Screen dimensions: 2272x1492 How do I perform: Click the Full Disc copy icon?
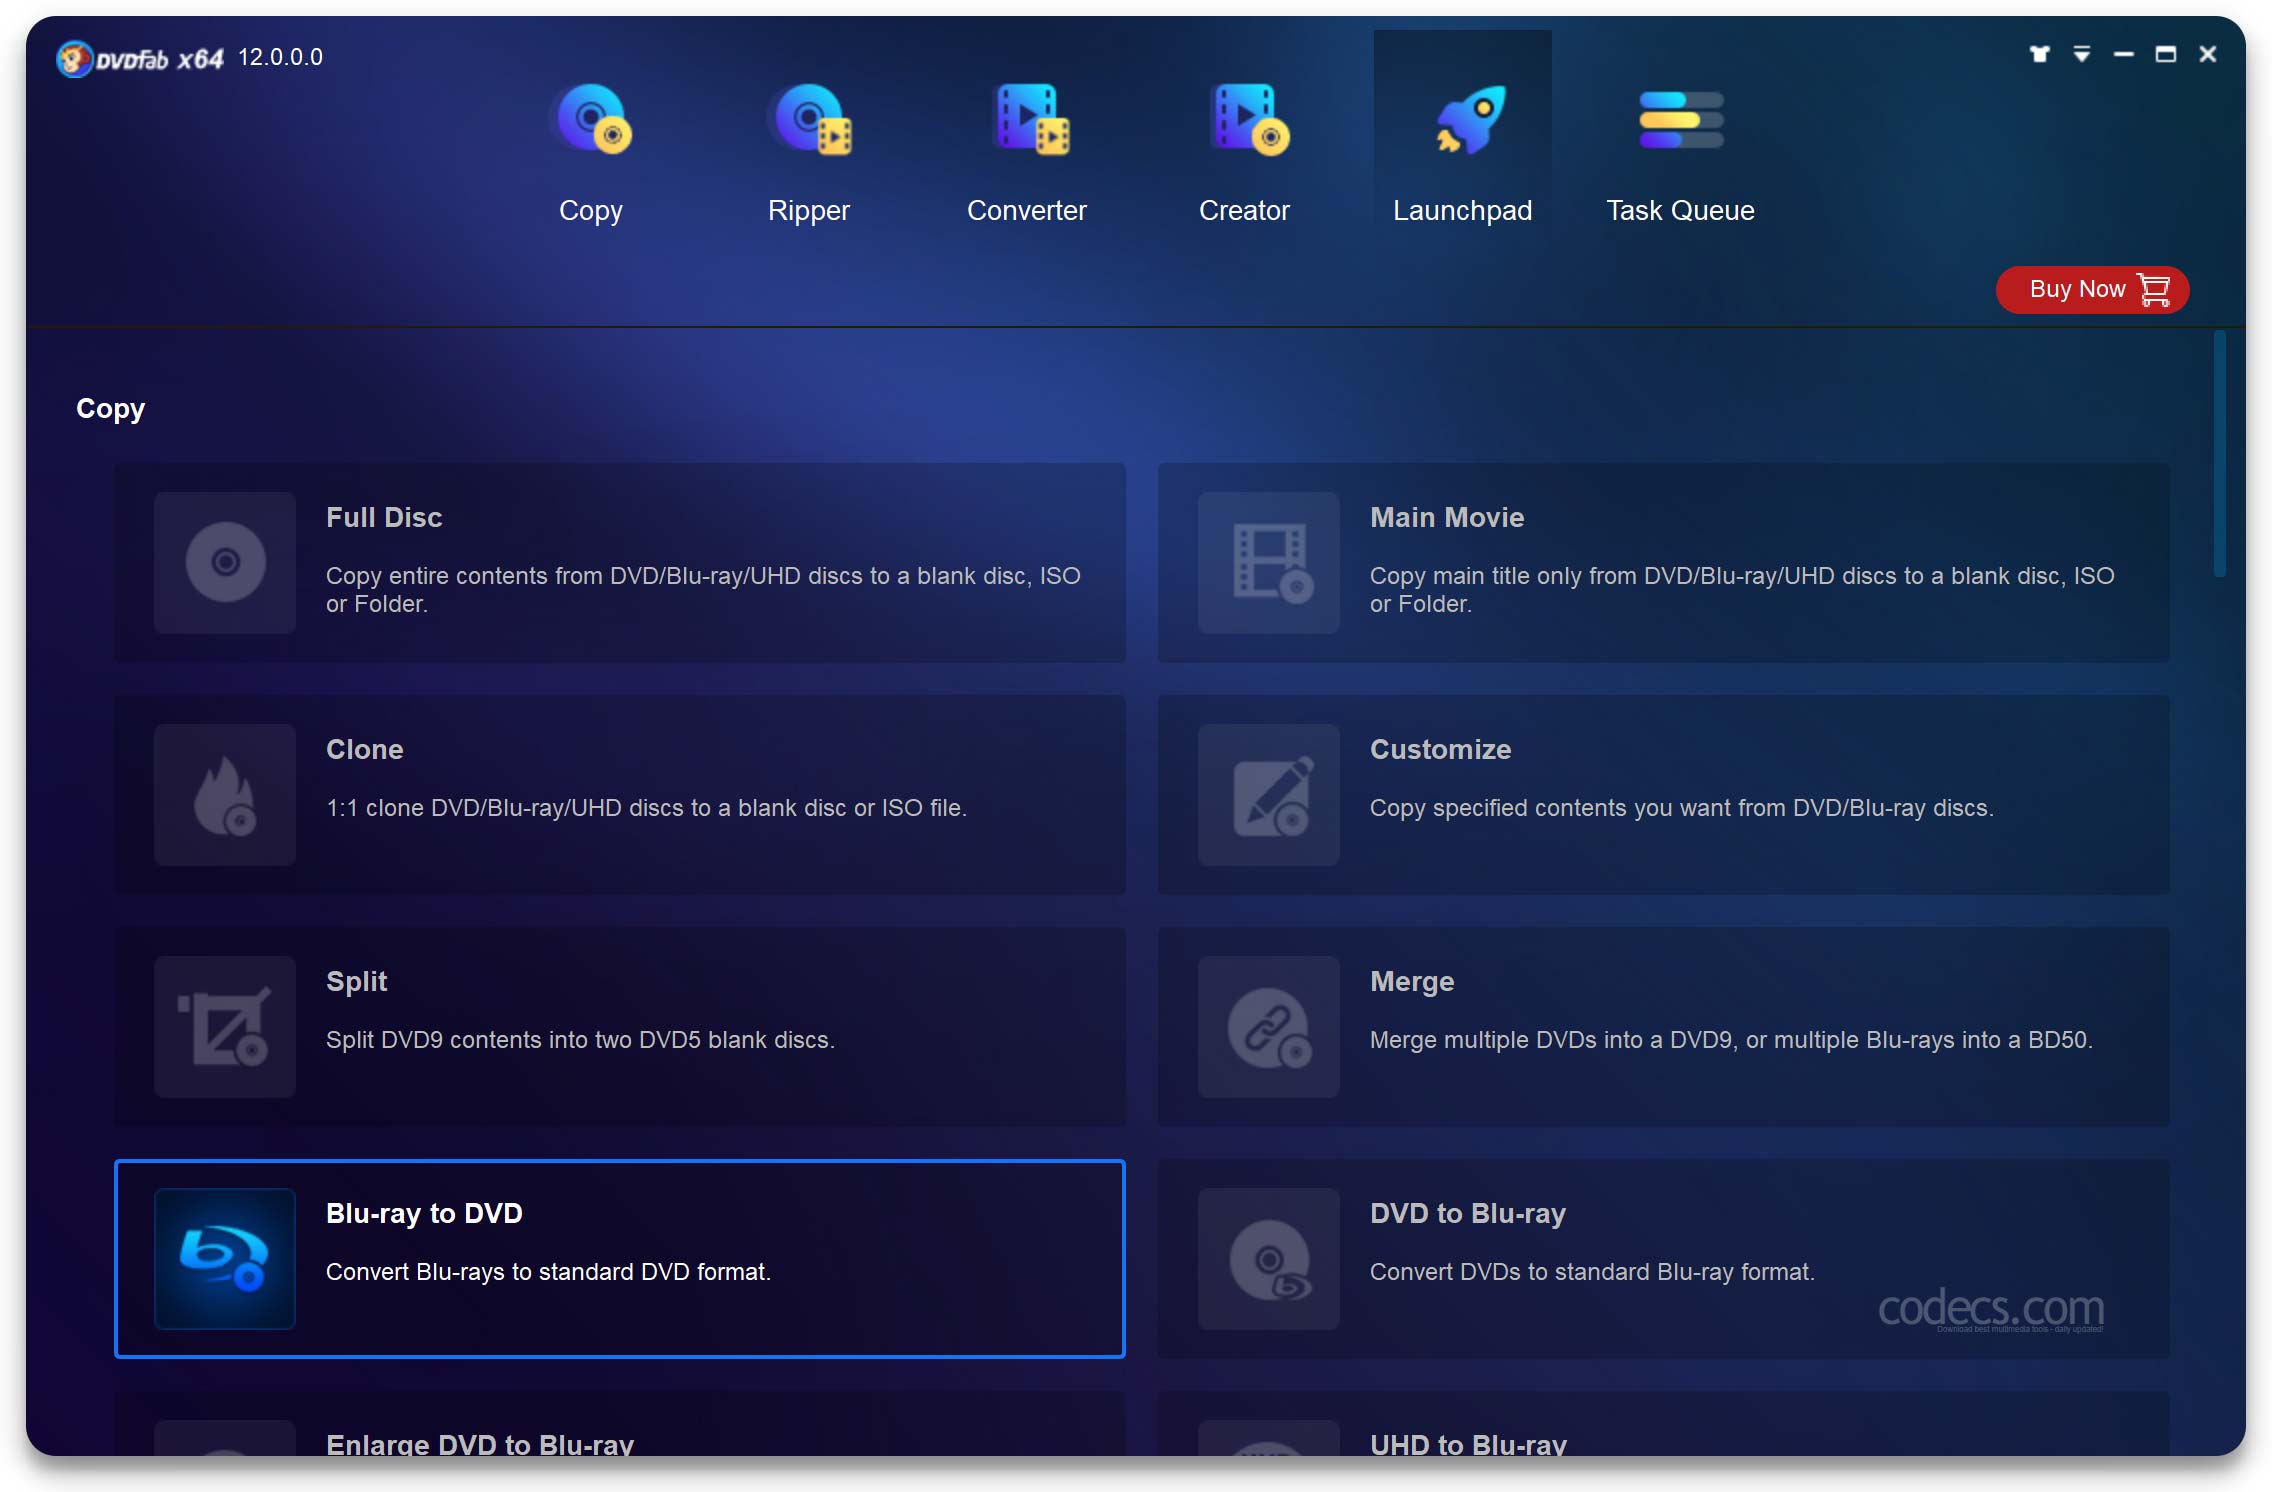click(224, 563)
